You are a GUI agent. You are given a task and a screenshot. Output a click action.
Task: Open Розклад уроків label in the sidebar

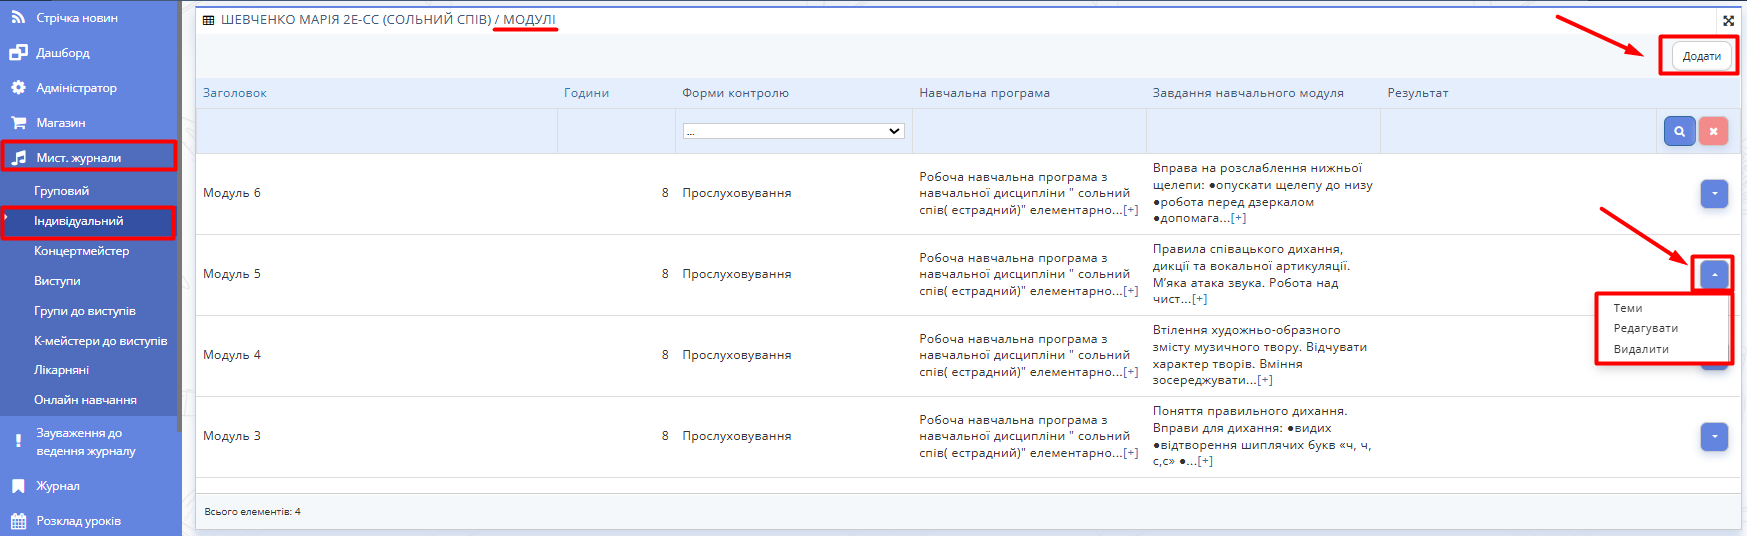79,521
